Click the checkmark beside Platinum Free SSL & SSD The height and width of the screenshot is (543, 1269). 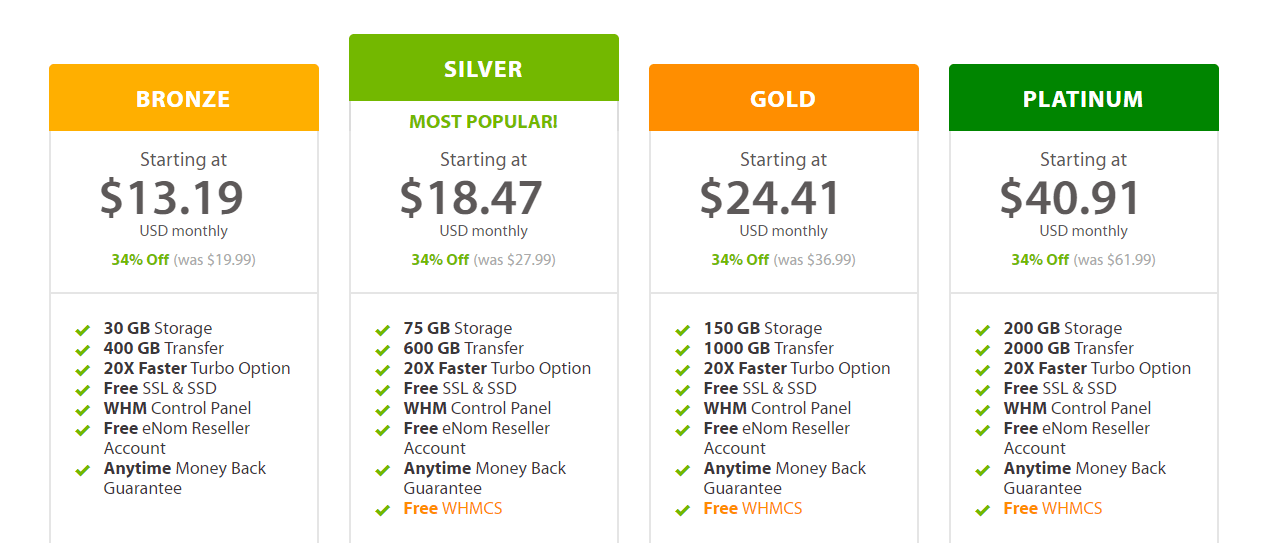(x=983, y=390)
